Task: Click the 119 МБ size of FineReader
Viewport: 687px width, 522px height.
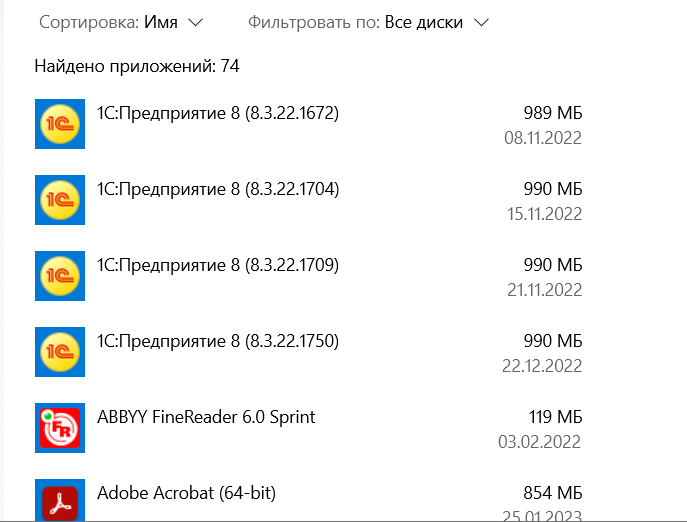Action: pyautogui.click(x=556, y=417)
